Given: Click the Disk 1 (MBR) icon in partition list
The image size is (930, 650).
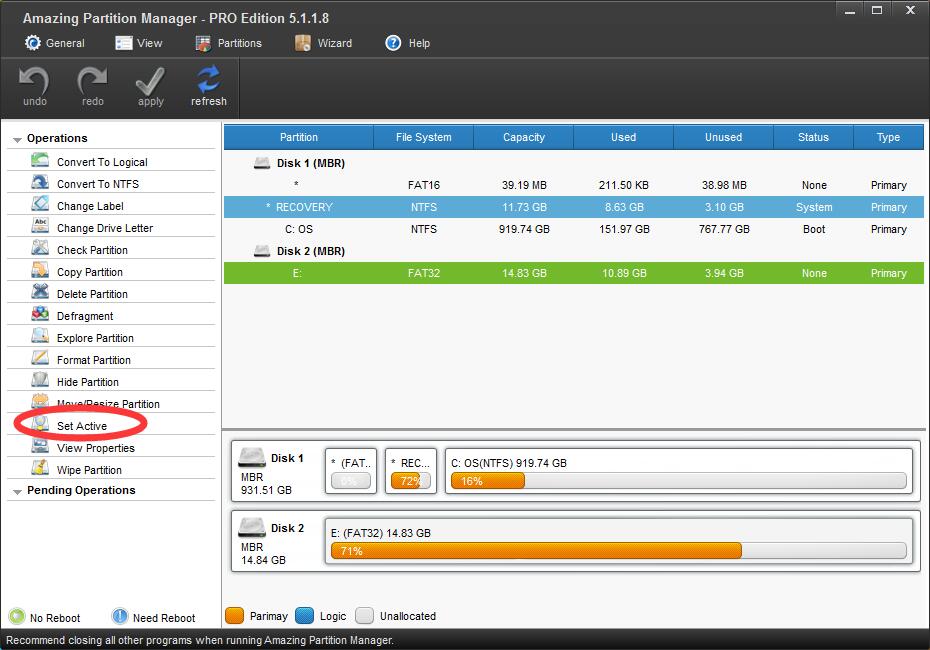Looking at the screenshot, I should coord(262,162).
